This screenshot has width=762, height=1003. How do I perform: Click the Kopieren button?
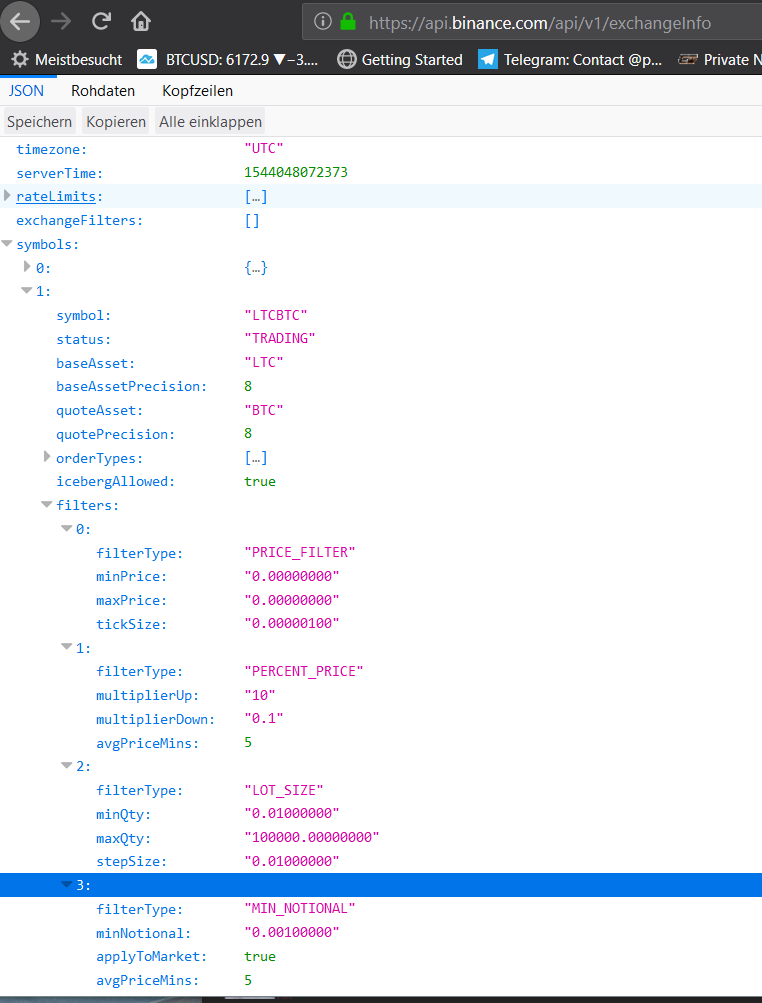click(116, 122)
